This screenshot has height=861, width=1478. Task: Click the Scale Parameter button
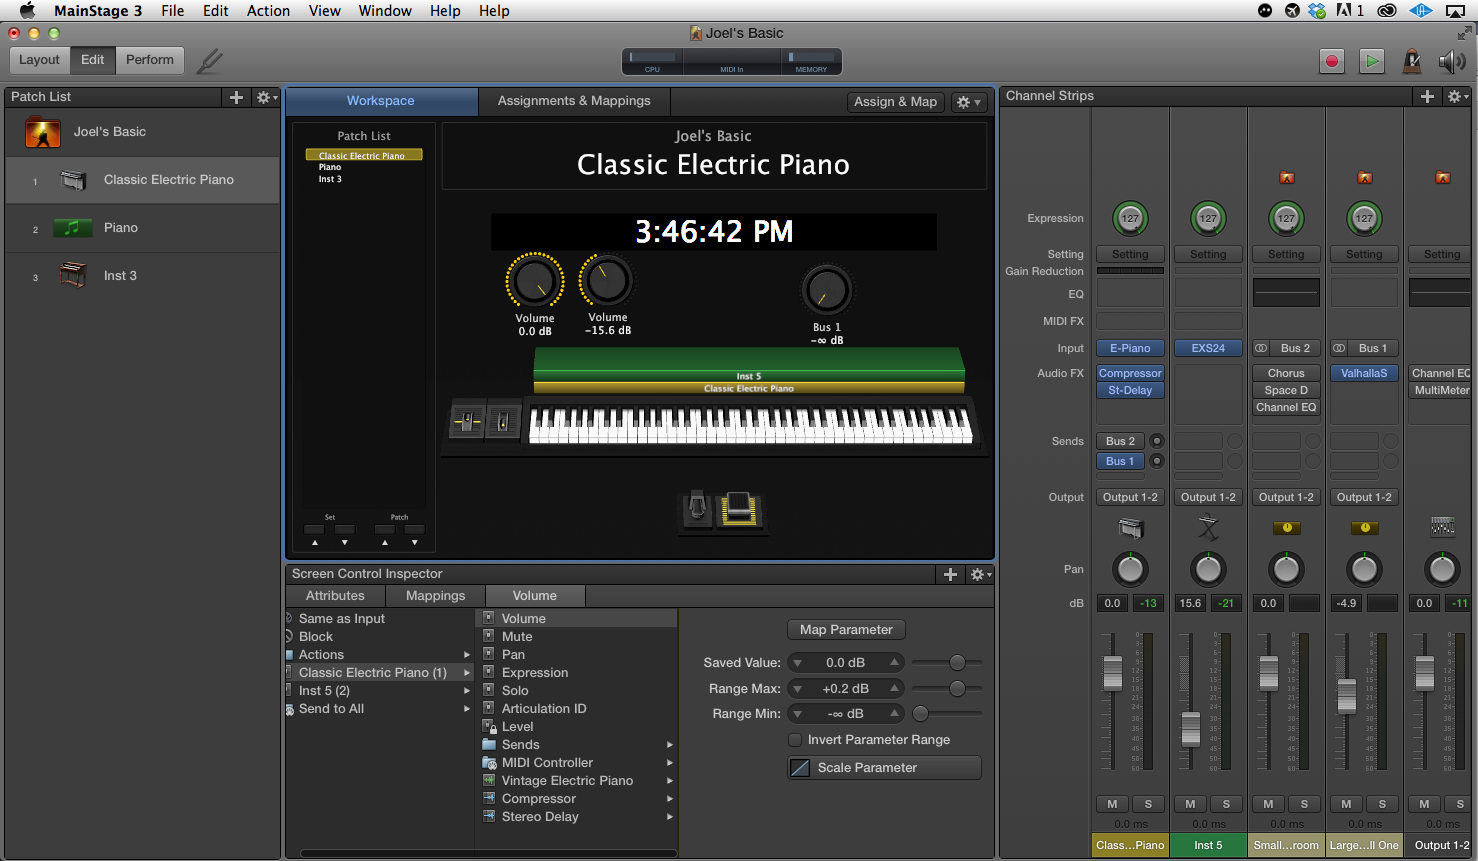(x=884, y=768)
